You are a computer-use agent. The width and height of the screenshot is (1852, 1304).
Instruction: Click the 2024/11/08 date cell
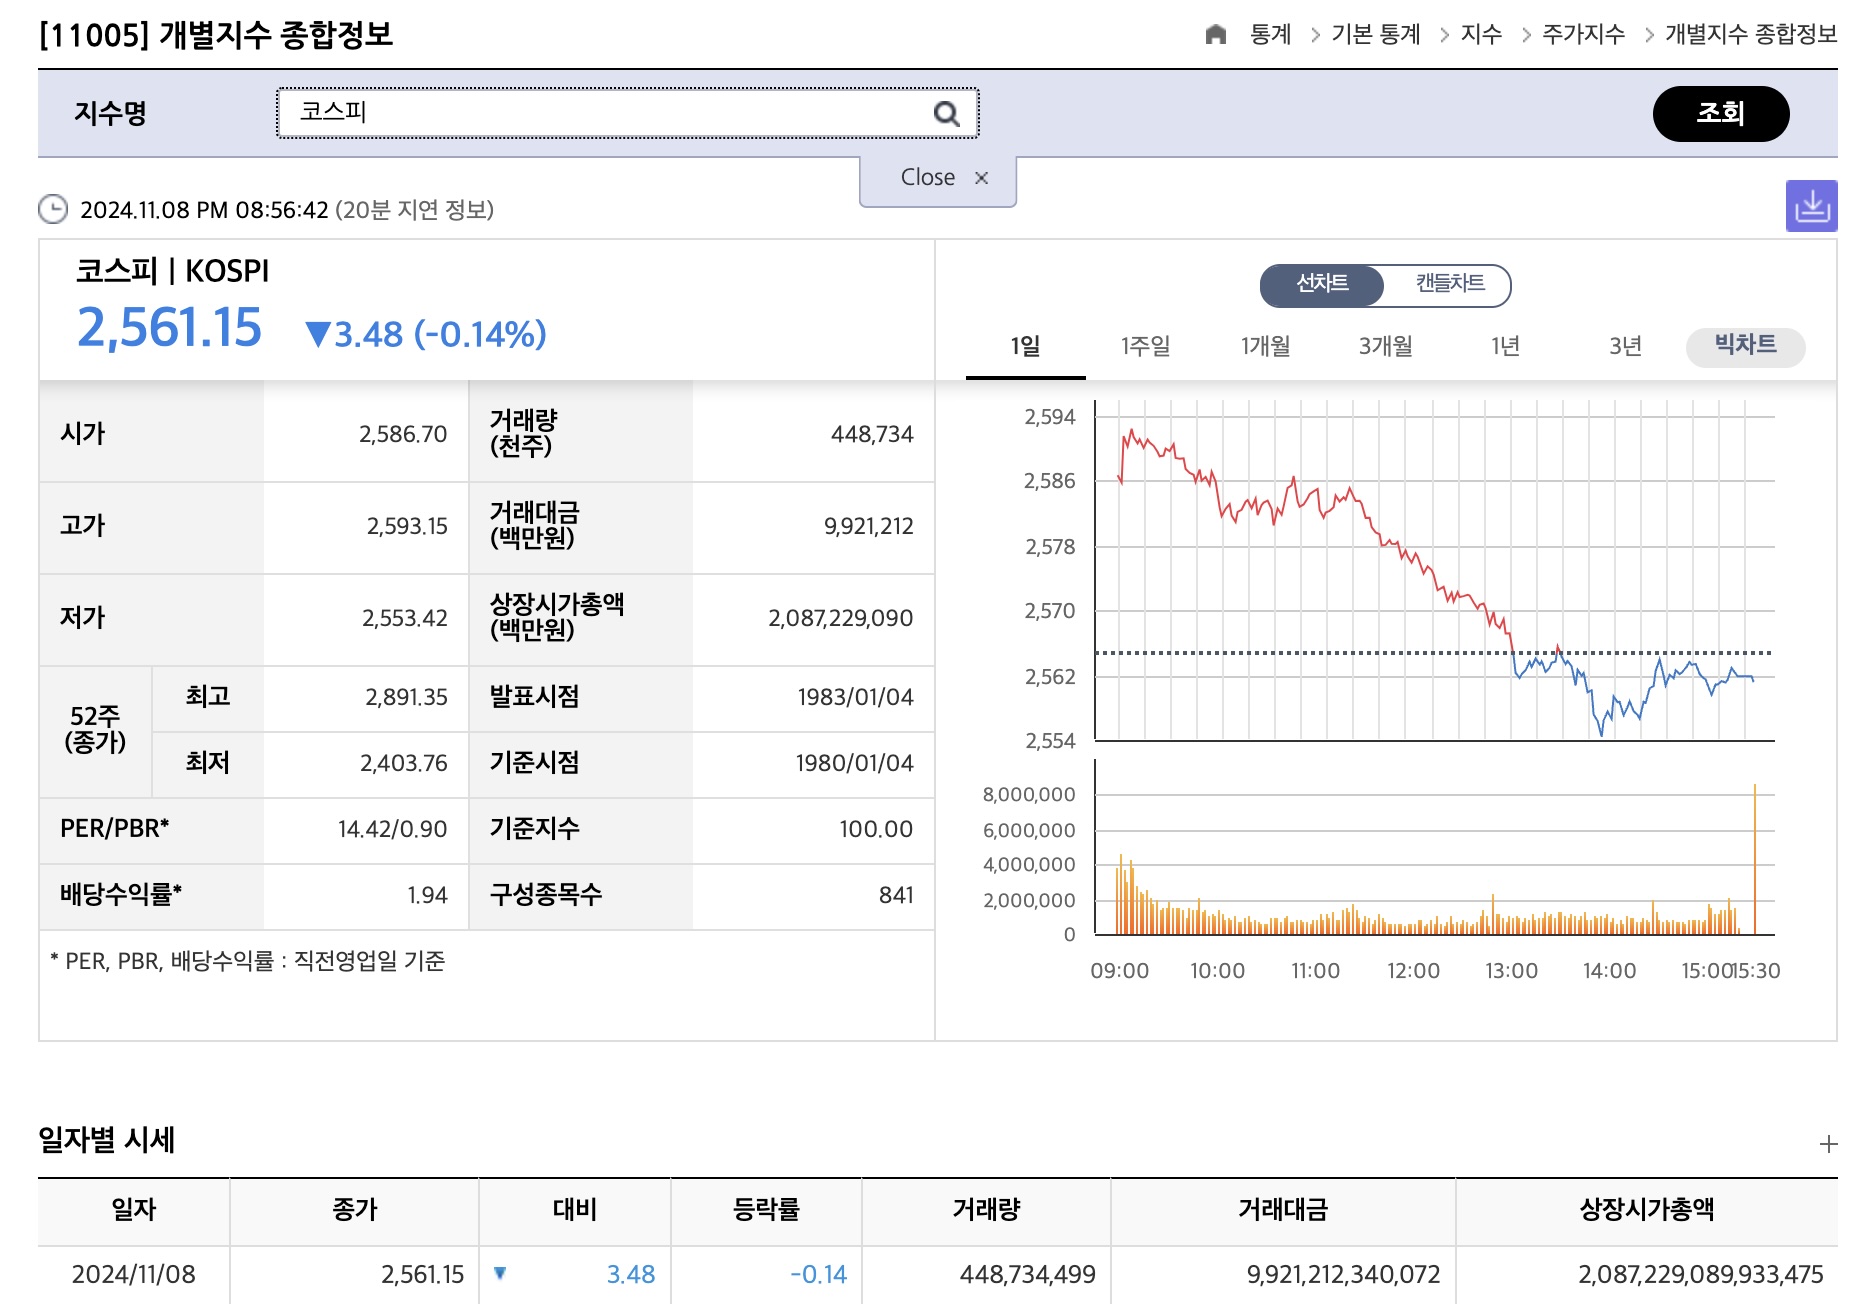(x=133, y=1275)
